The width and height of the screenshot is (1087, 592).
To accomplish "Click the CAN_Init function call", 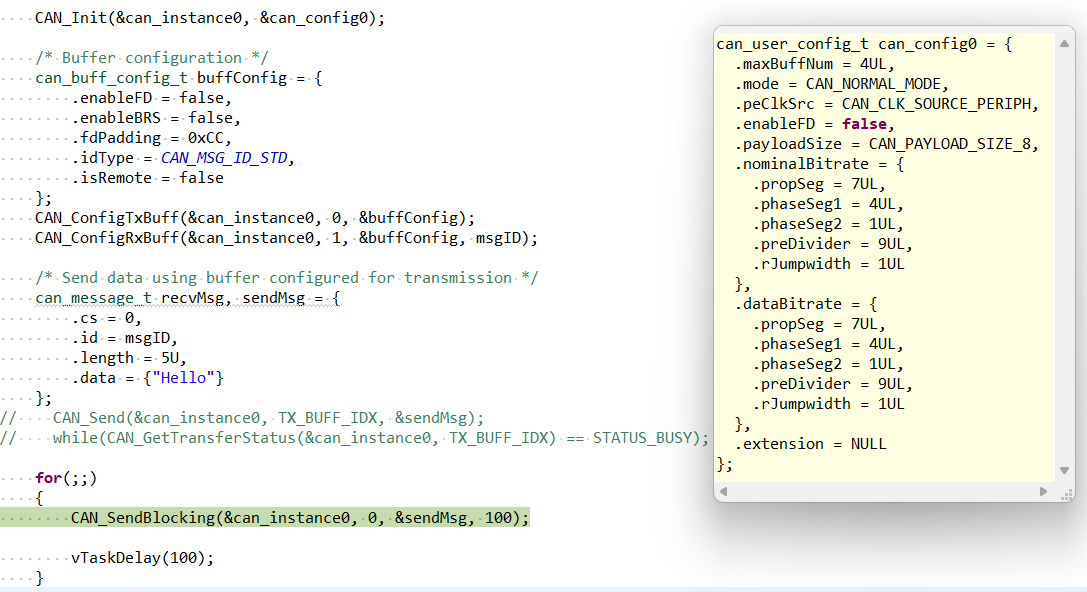I will point(210,18).
